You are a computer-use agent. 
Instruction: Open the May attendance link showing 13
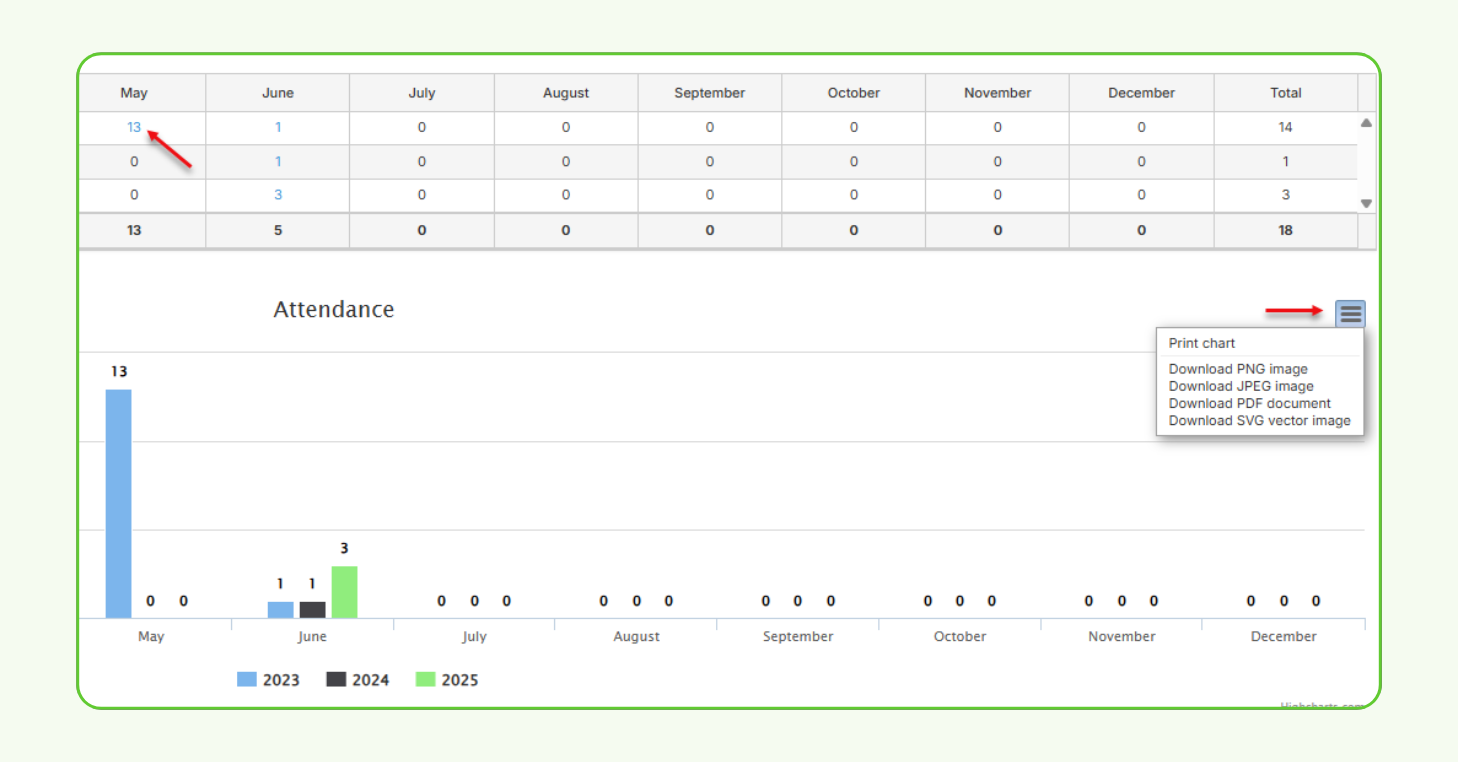point(134,127)
